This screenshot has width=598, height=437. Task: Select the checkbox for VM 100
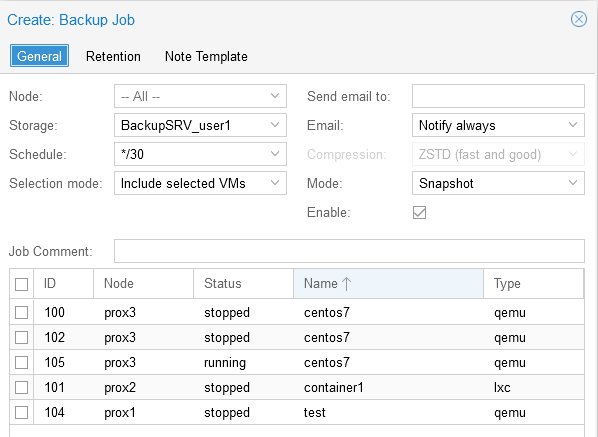click(21, 312)
